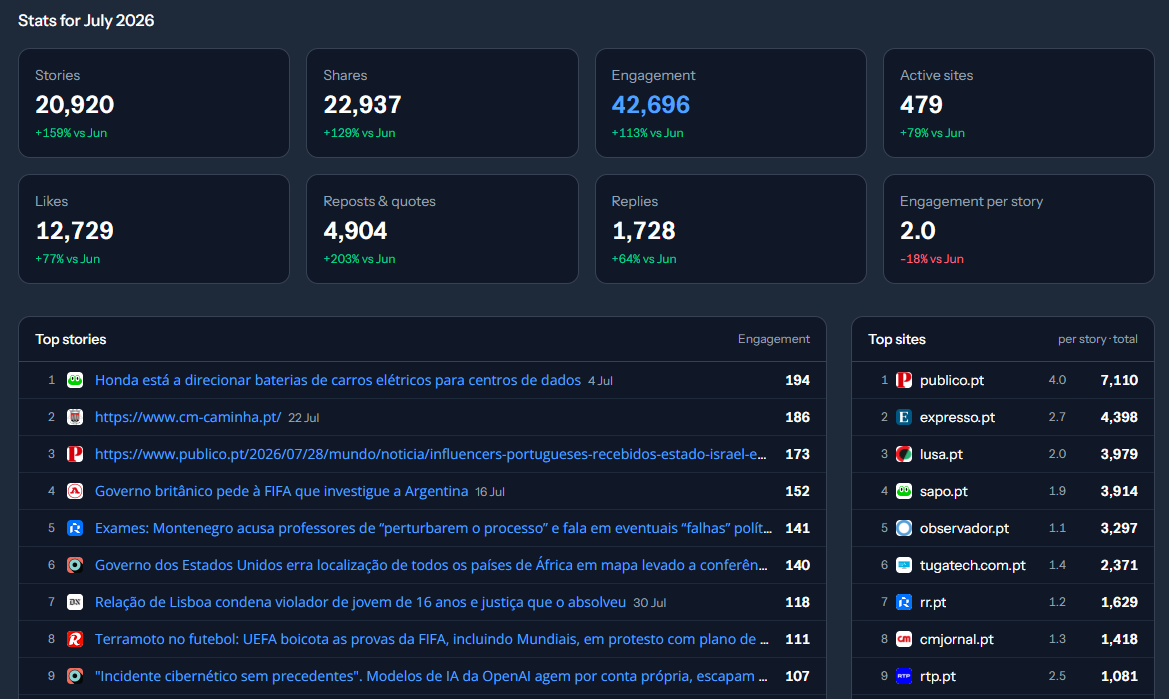
Task: Click the RR icon beside the Exames Montenegro story
Action: click(x=75, y=528)
